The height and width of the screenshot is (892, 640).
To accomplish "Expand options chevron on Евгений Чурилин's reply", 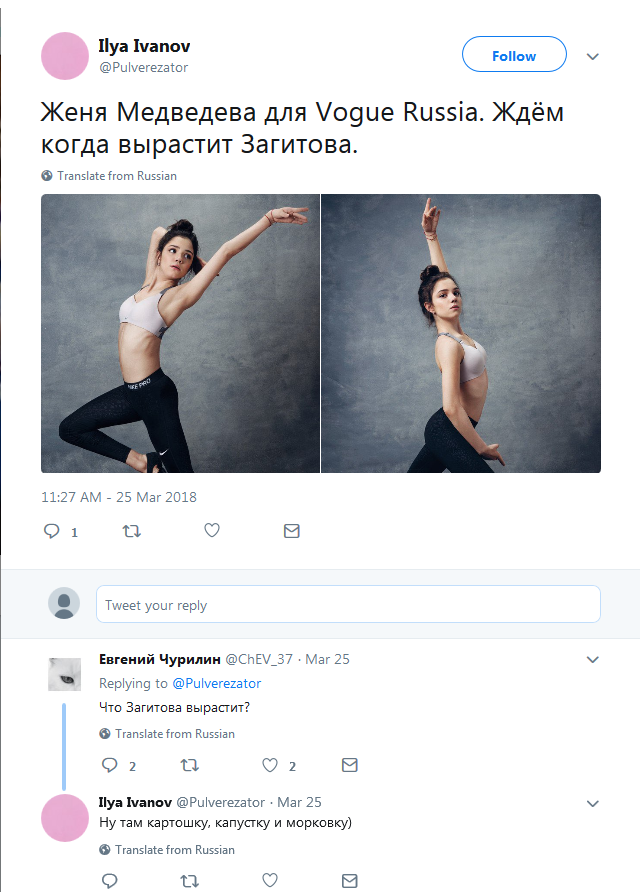I will (593, 660).
